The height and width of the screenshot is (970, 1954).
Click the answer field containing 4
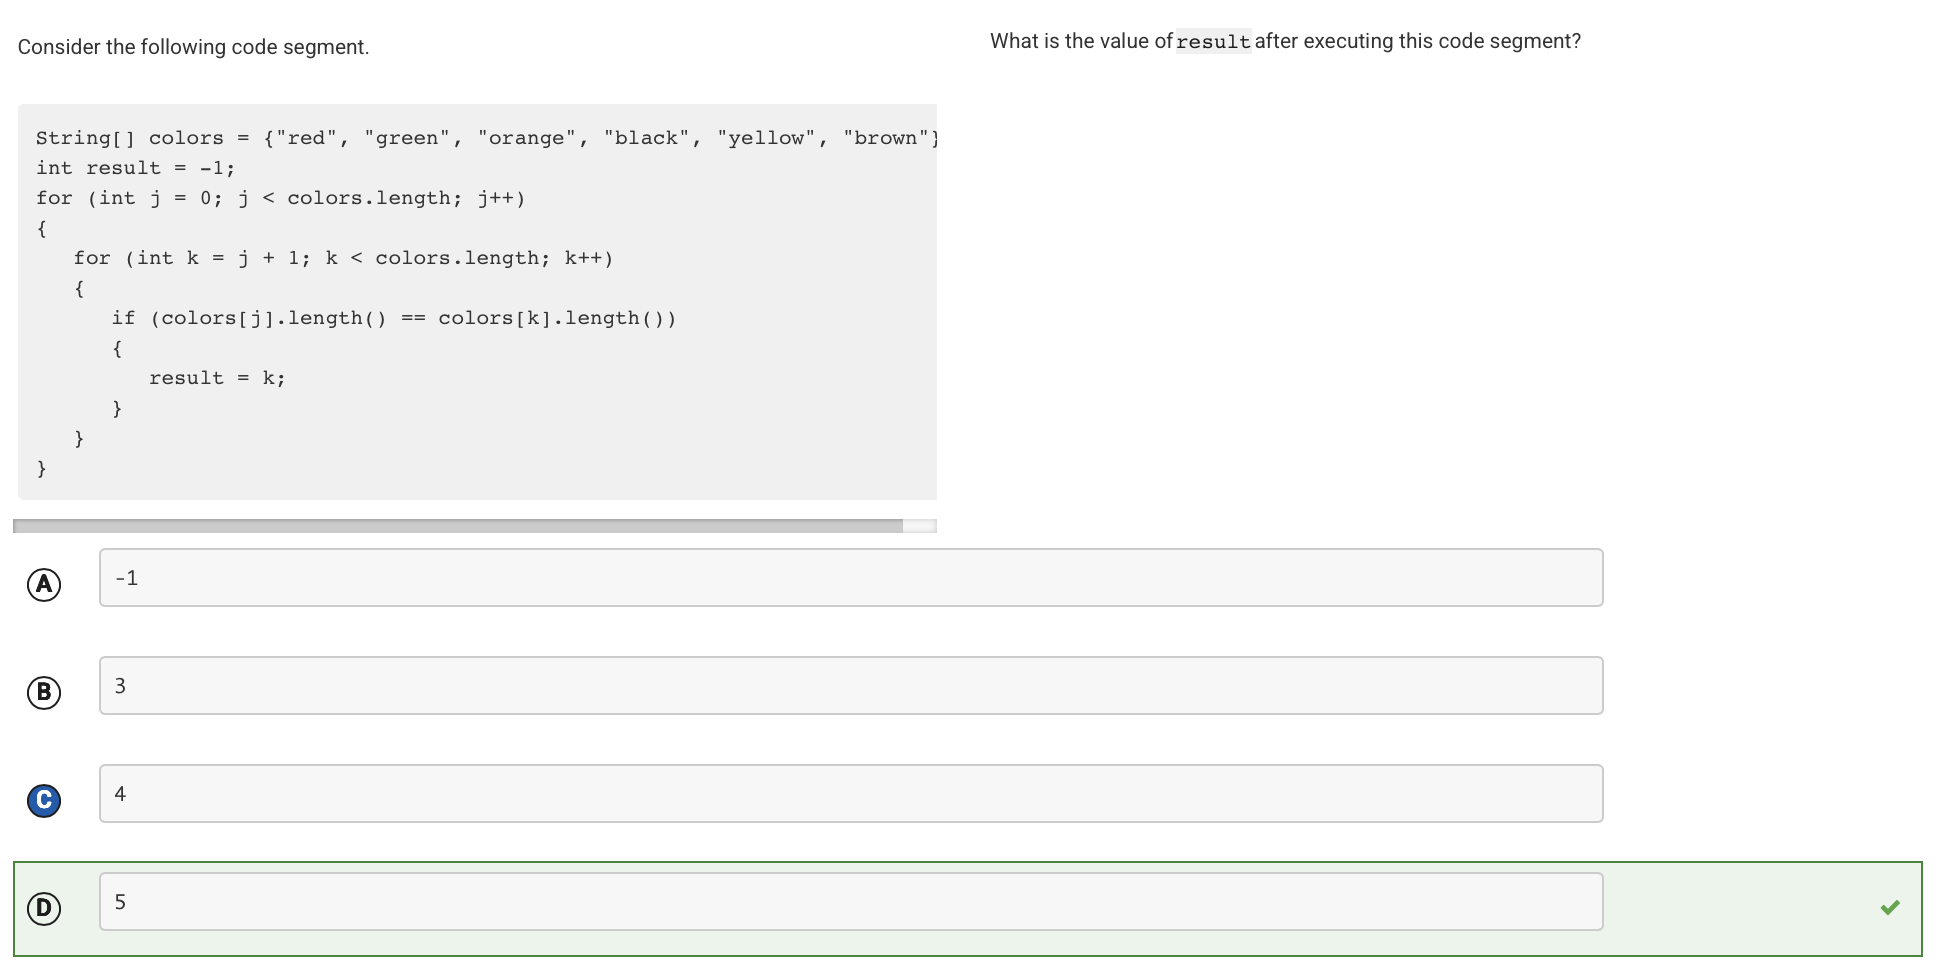click(x=850, y=793)
